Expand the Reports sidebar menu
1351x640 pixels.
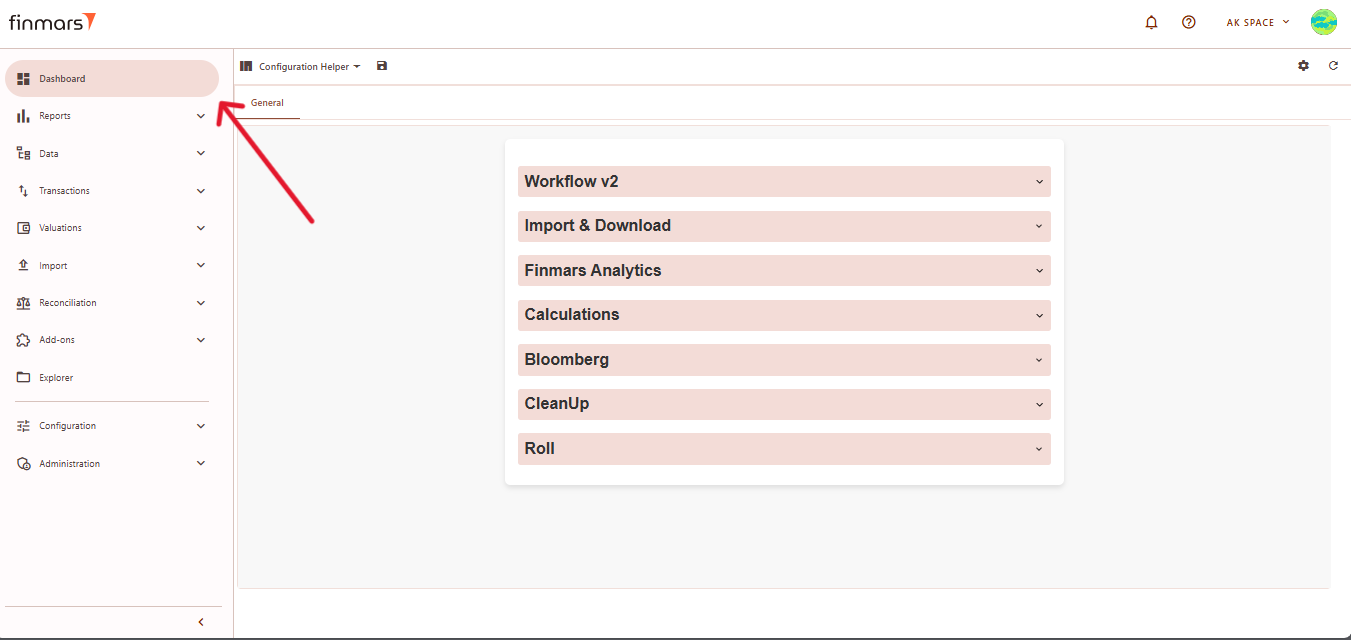tap(110, 116)
